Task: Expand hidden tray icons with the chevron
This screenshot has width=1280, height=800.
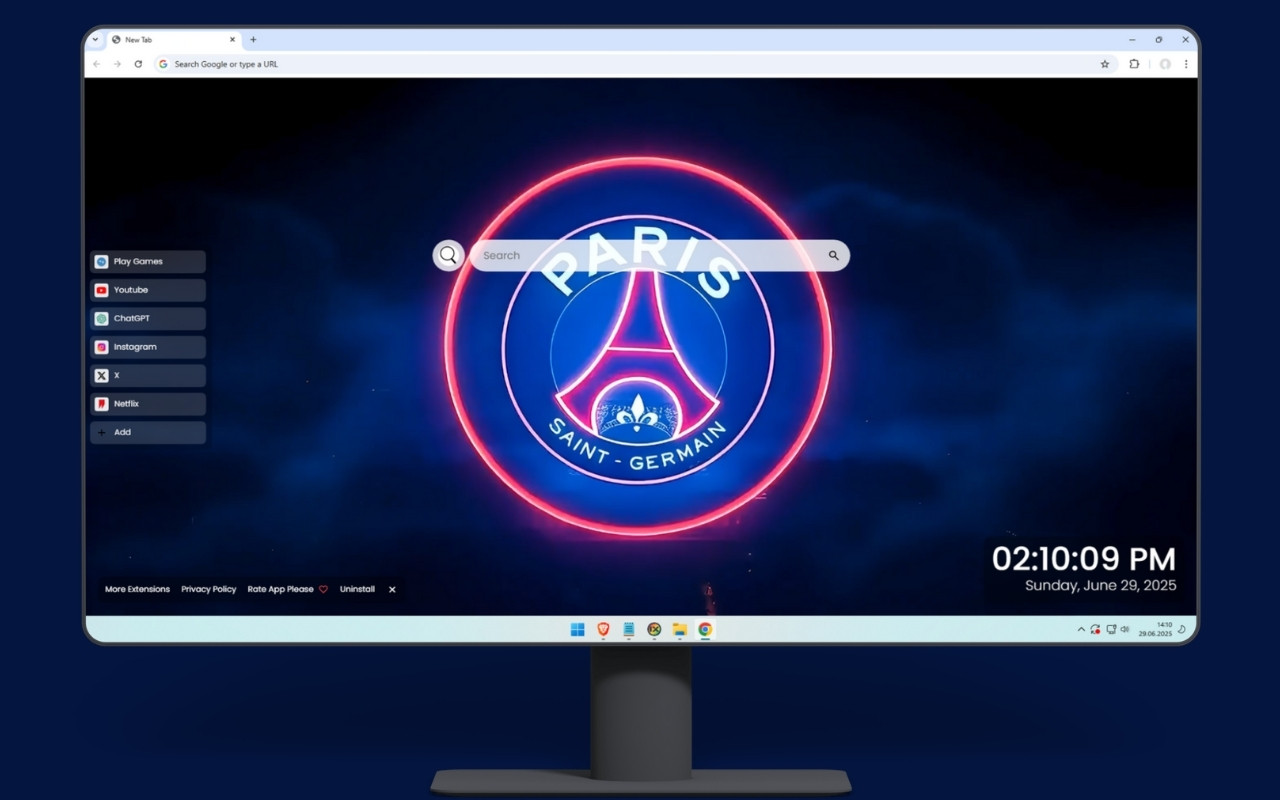Action: tap(1081, 629)
